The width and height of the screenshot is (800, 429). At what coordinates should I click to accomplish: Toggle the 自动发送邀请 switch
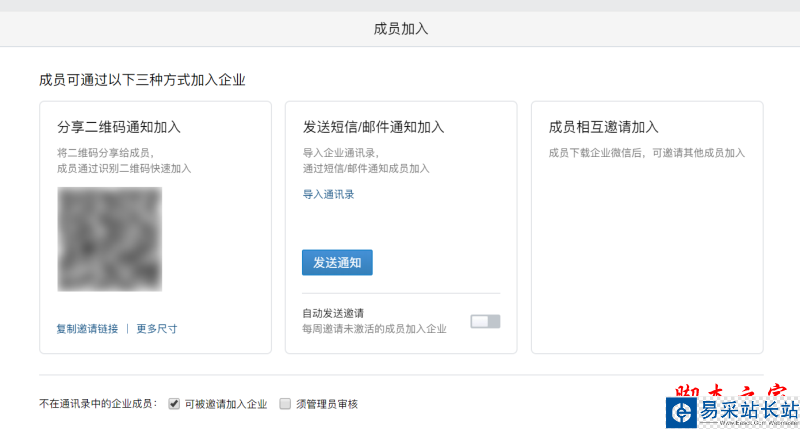tap(485, 321)
